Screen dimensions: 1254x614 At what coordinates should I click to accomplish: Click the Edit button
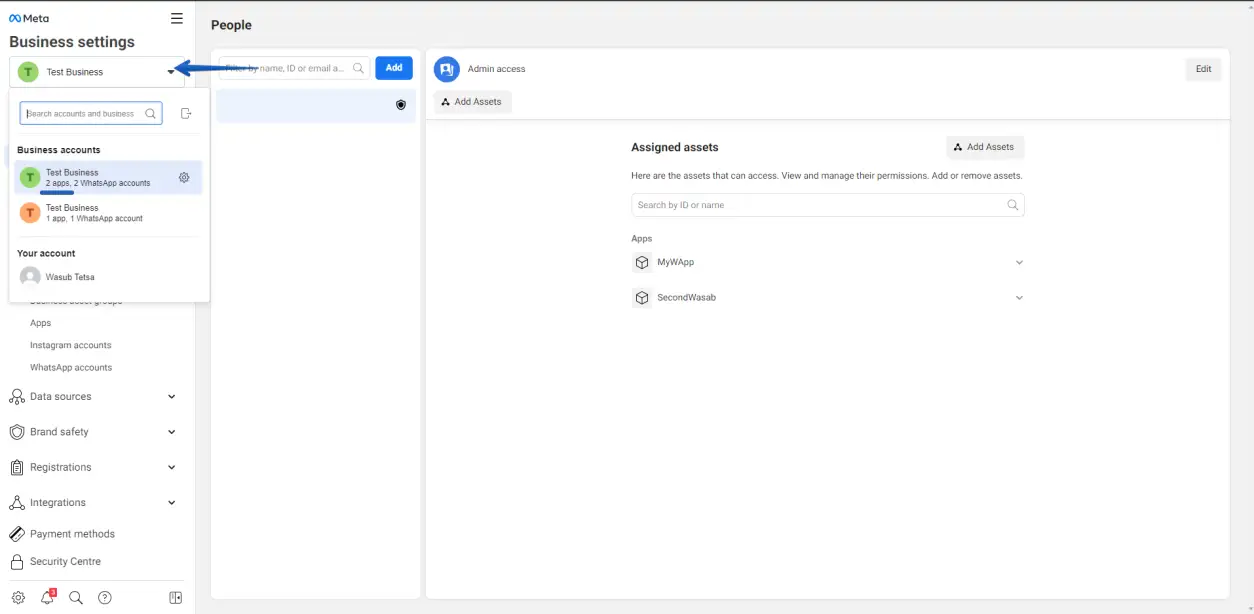tap(1203, 69)
